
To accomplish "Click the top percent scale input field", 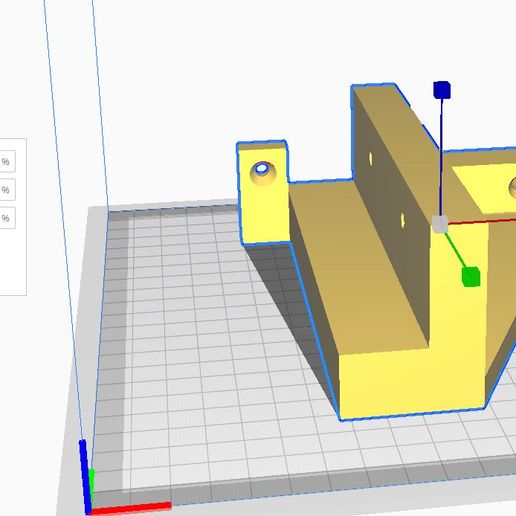I will pos(7,162).
